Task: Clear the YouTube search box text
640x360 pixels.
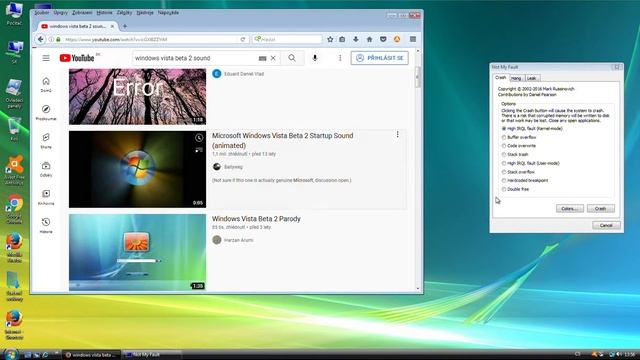Action: pos(273,58)
